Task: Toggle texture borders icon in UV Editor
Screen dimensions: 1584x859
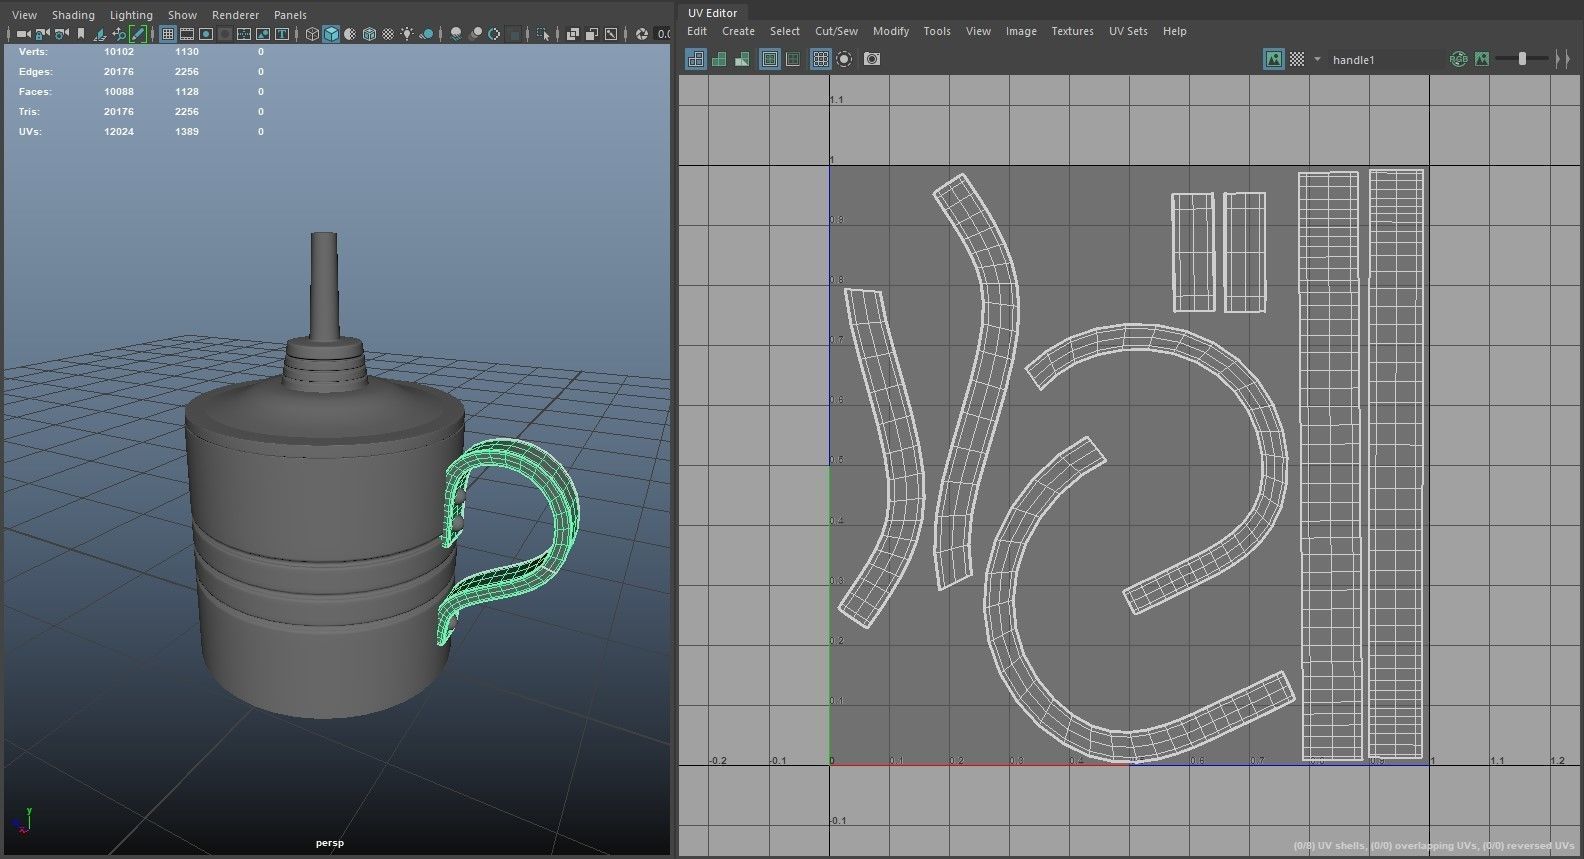Action: click(769, 59)
